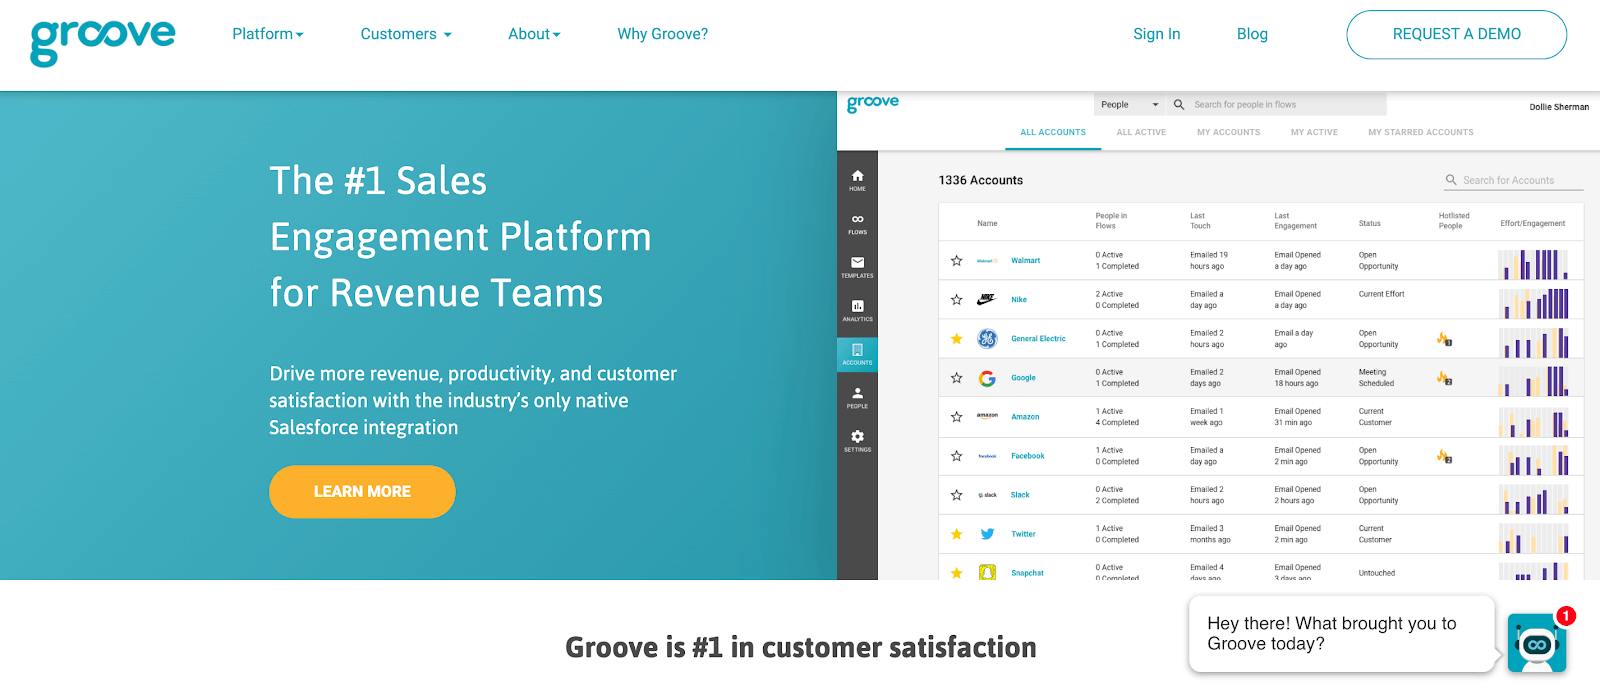1600x700 pixels.
Task: Open the People dropdown in search bar
Action: point(1129,104)
